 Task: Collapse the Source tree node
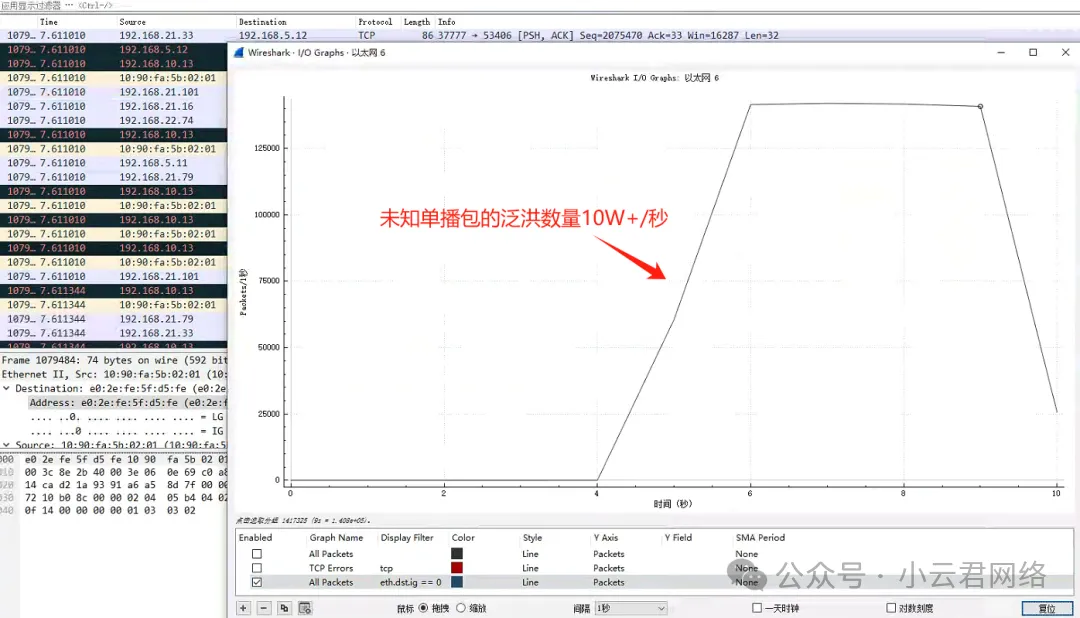[x=6, y=445]
